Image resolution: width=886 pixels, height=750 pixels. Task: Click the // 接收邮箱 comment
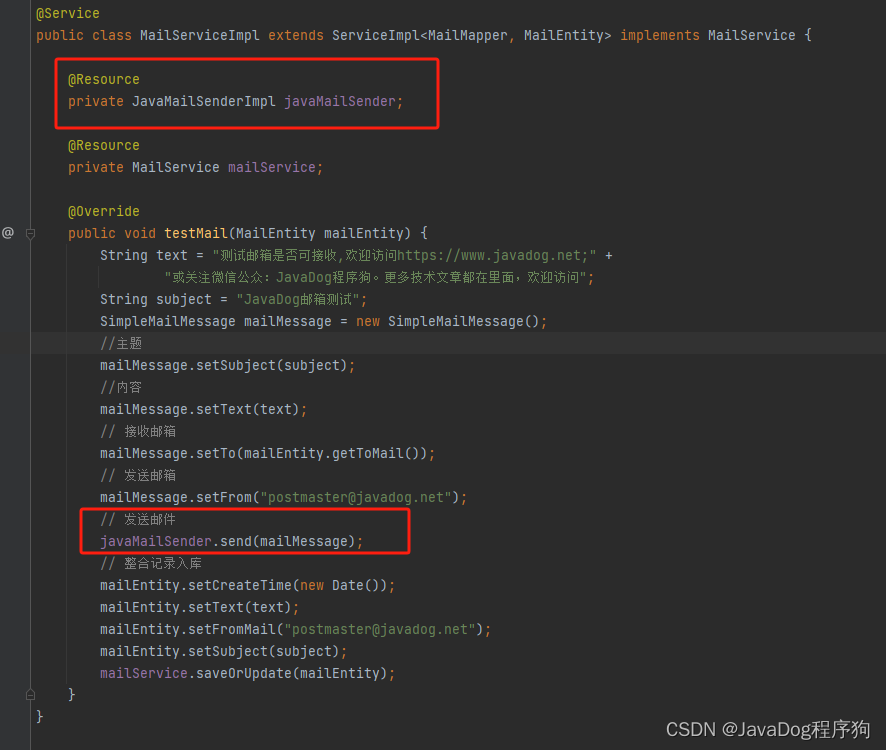tap(138, 432)
